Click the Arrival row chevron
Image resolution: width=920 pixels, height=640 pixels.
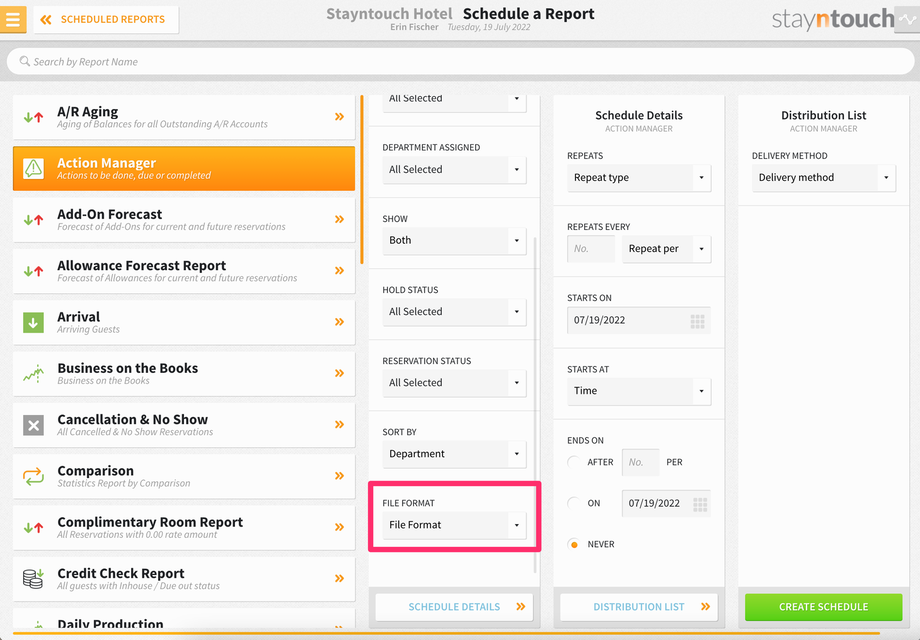tap(339, 321)
